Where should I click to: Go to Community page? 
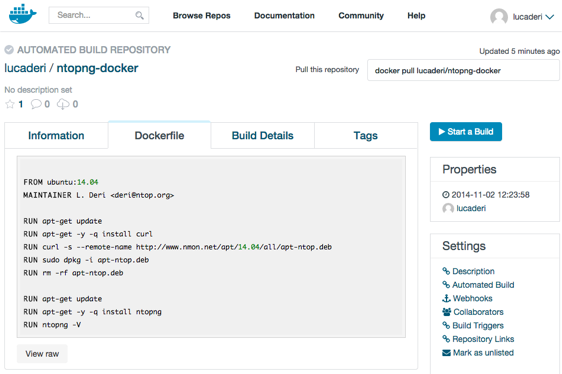click(361, 16)
